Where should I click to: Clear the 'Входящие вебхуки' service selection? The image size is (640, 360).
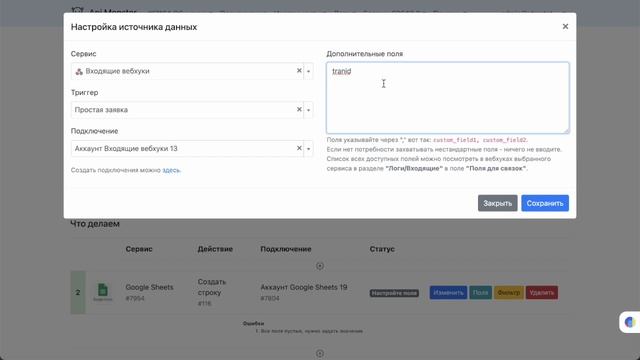[299, 71]
